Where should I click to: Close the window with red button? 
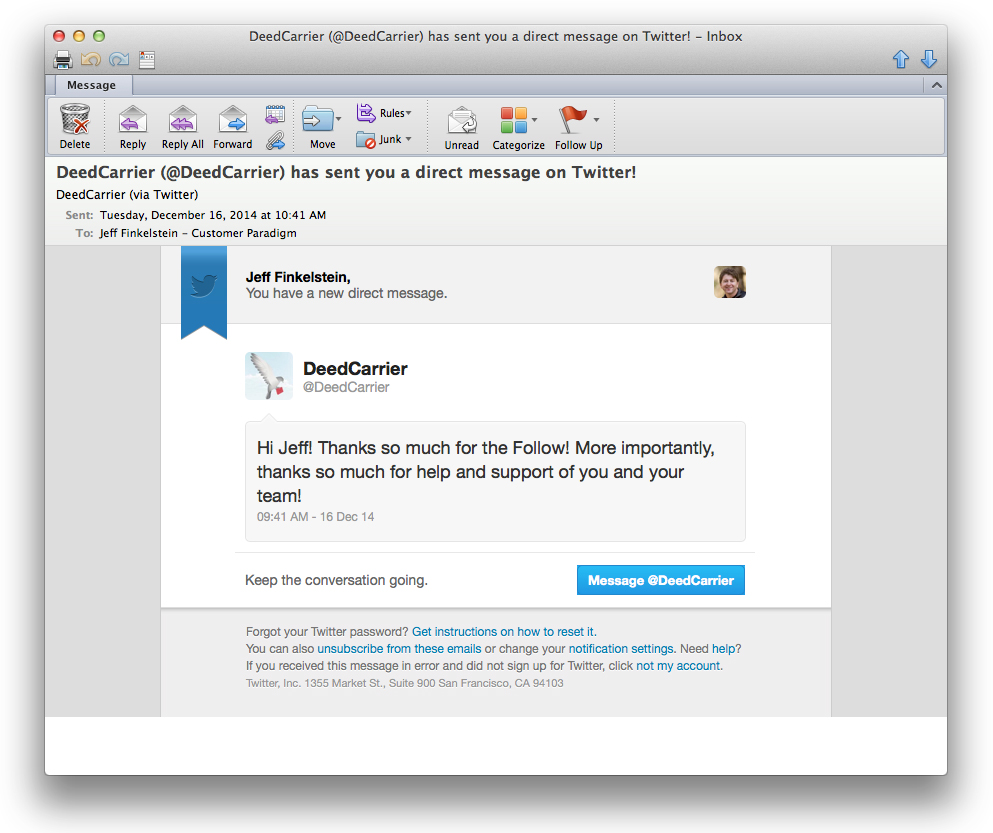59,36
